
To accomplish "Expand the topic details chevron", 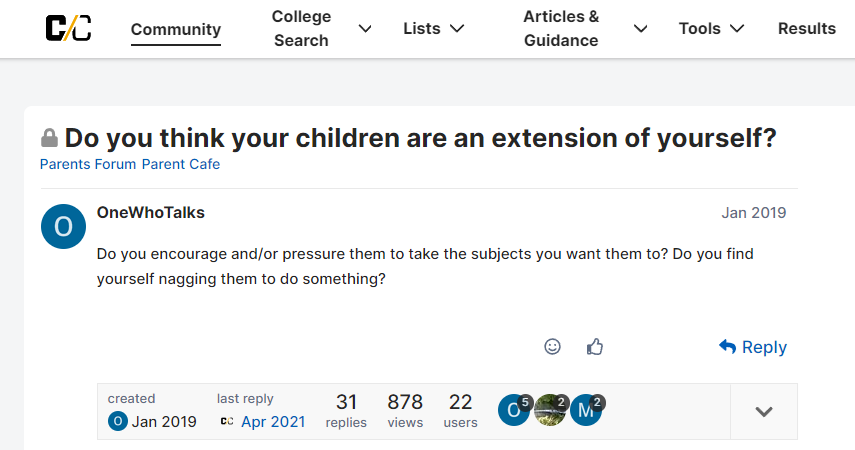I will pyautogui.click(x=764, y=411).
